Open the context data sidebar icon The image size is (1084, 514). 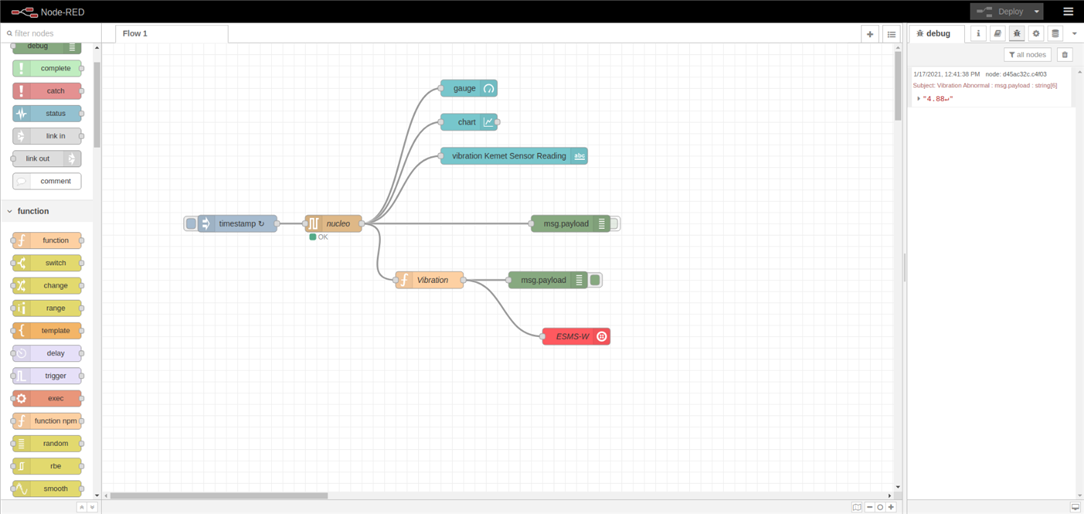[1055, 33]
